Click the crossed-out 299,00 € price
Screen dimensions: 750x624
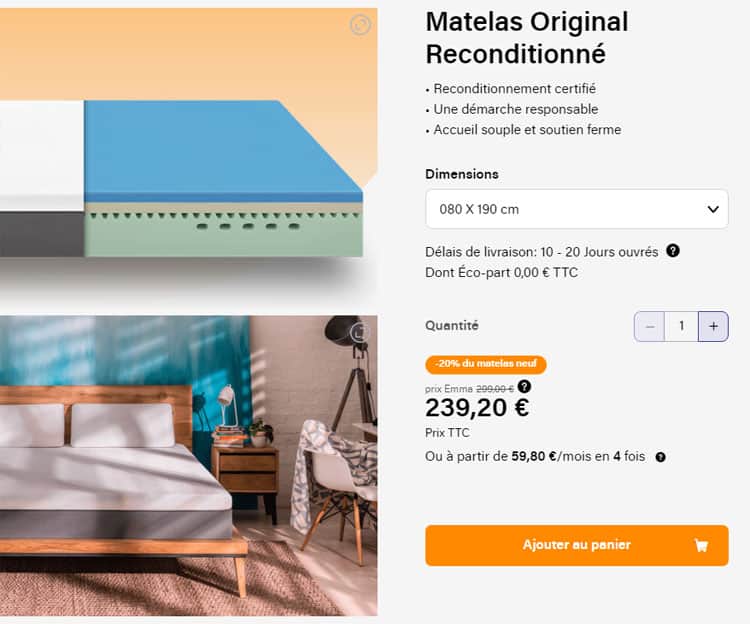click(x=494, y=389)
